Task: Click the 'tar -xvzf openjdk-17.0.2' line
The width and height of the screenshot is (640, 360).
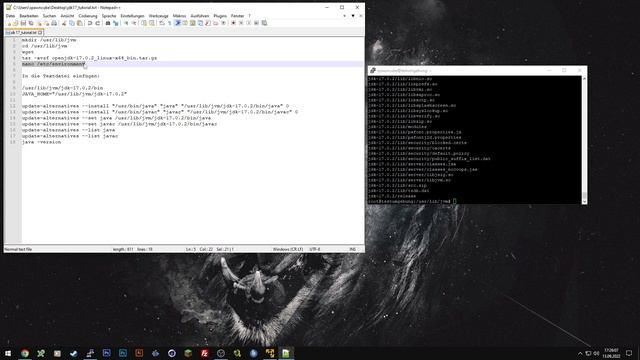Action: tap(89, 58)
